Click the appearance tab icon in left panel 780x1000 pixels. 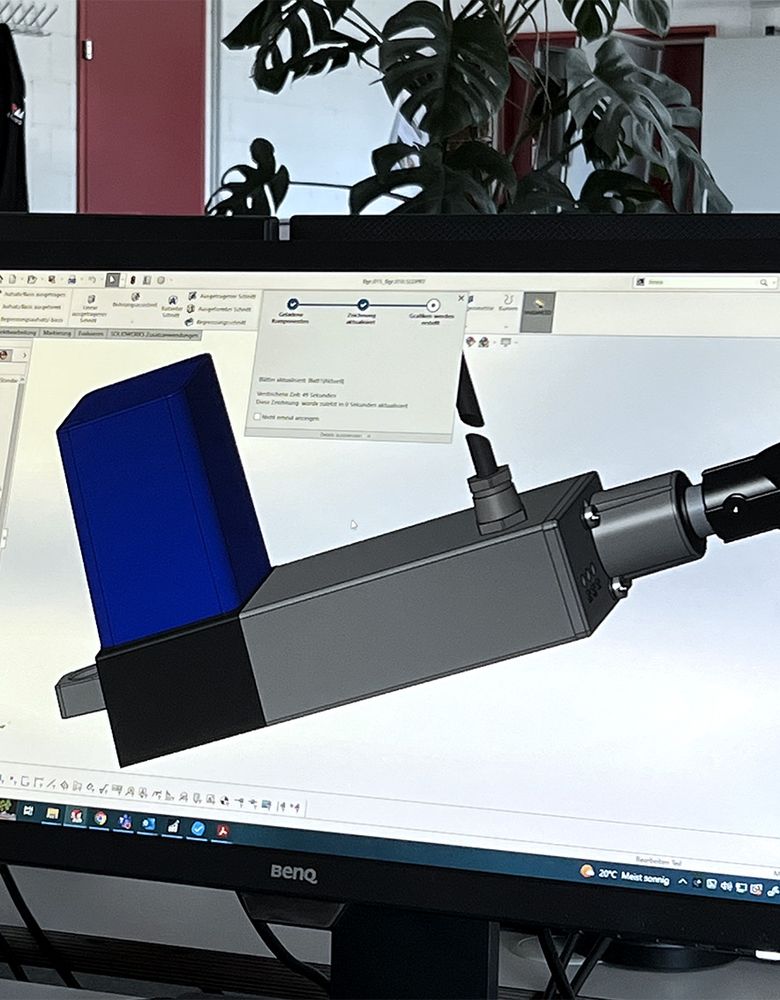coord(3,355)
